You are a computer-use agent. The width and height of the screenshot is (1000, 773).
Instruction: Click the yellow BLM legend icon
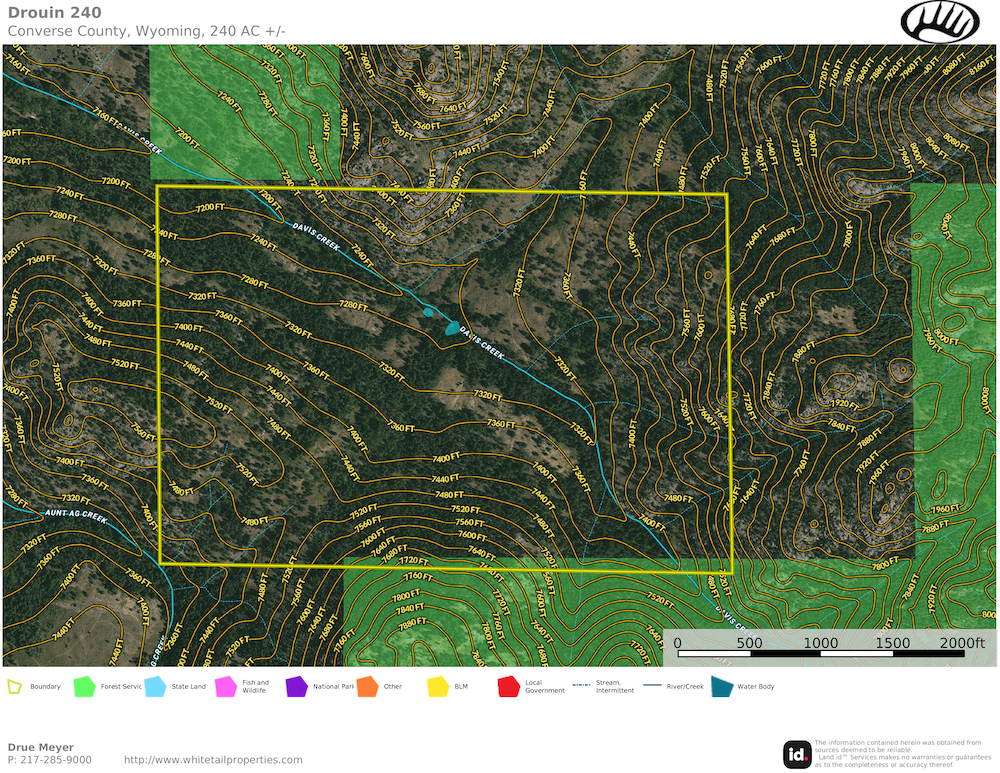tap(438, 687)
